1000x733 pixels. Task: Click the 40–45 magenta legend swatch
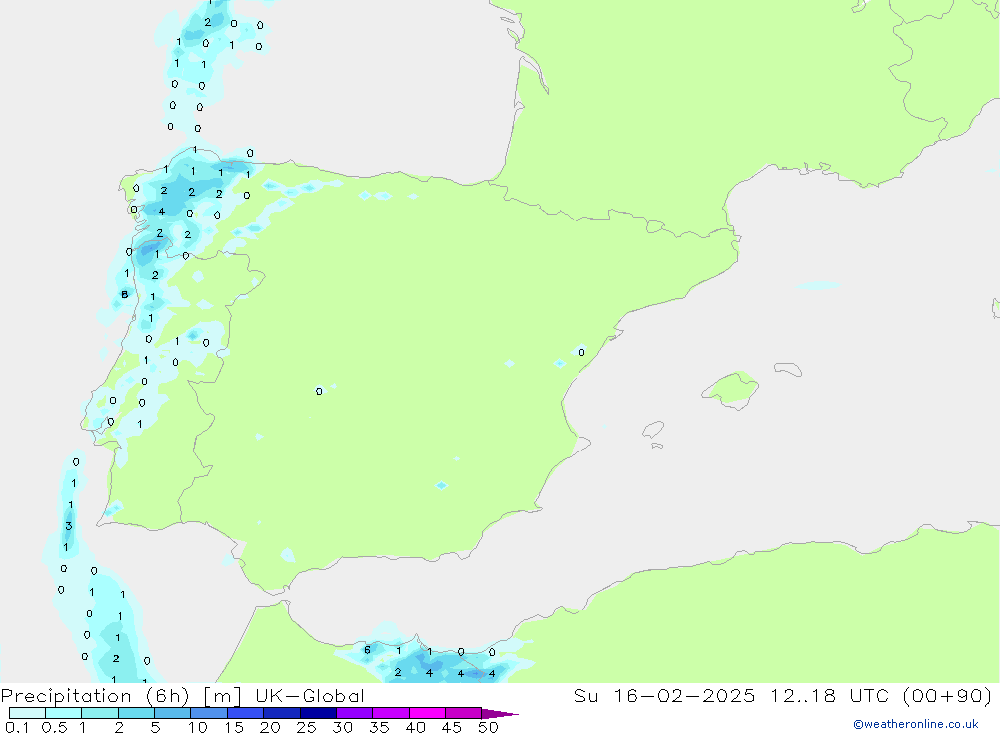click(427, 713)
